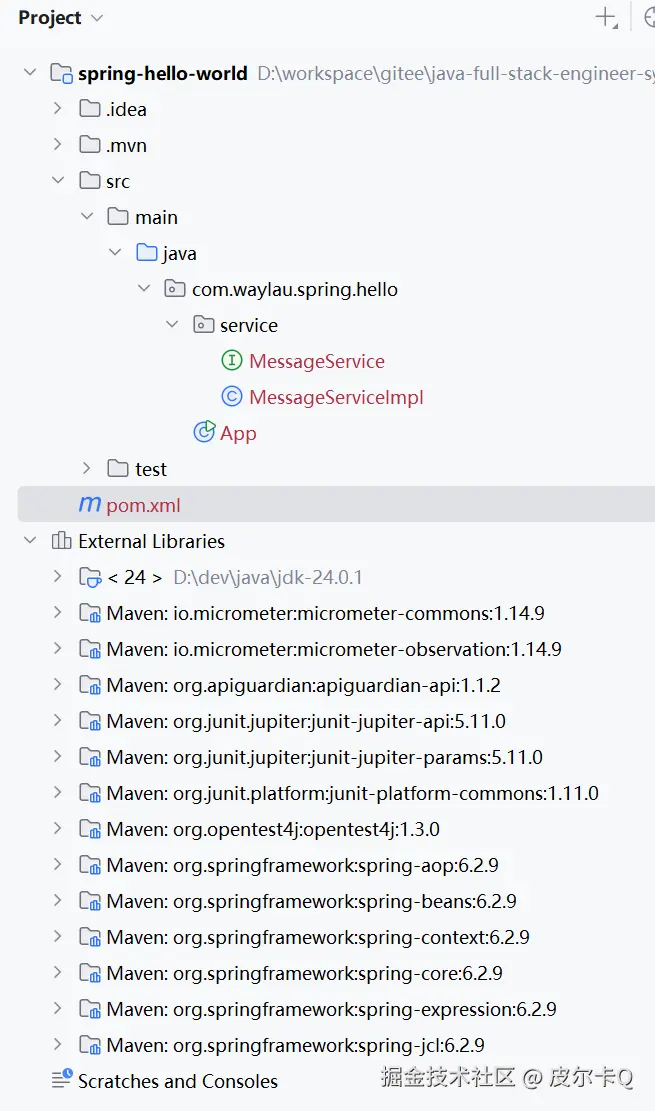The image size is (655, 1111).
Task: Select the MessageServiceImpl class
Action: tap(336, 397)
